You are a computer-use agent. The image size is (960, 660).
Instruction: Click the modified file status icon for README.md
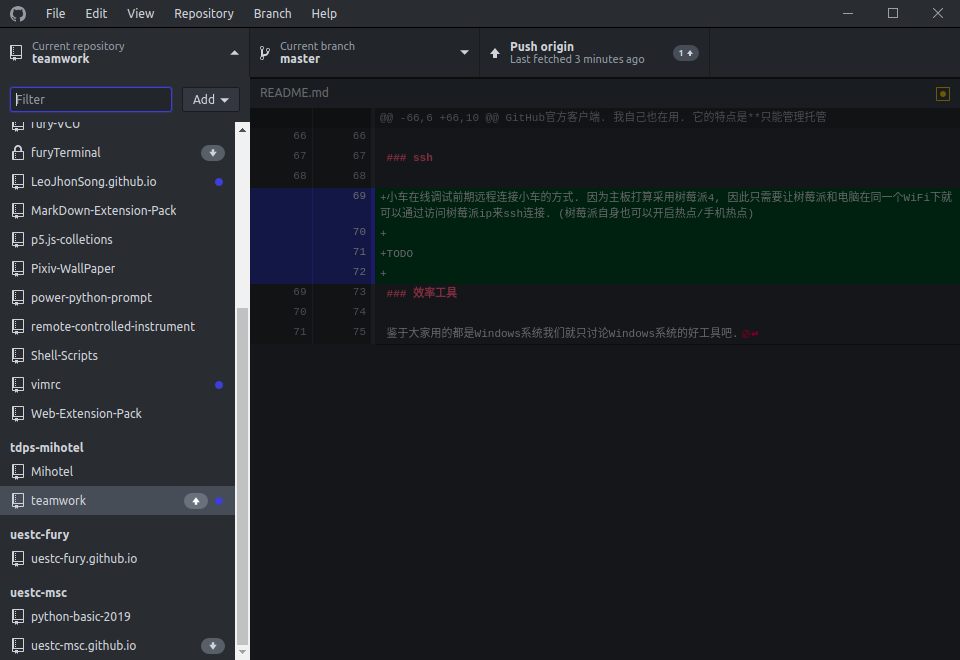[942, 94]
